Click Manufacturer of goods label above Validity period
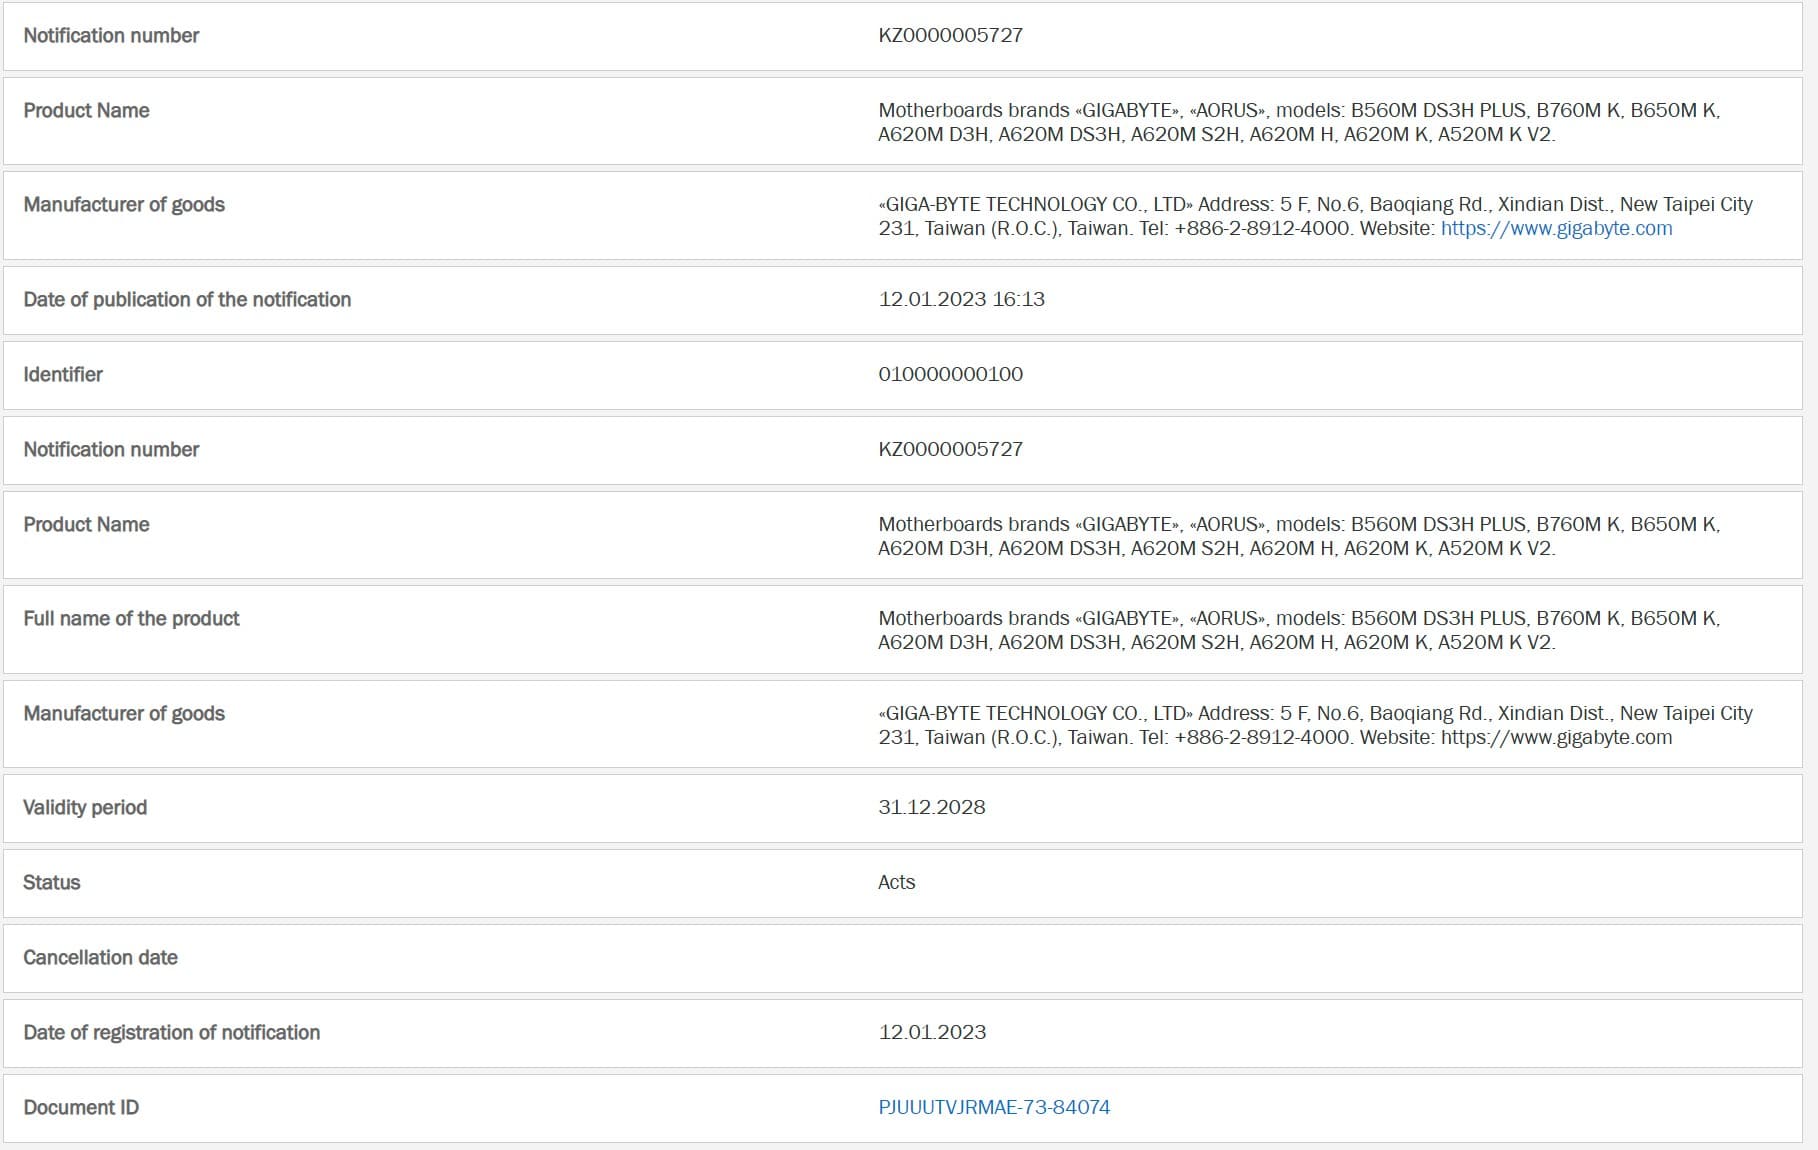Screen dimensions: 1818x1150 click(124, 713)
